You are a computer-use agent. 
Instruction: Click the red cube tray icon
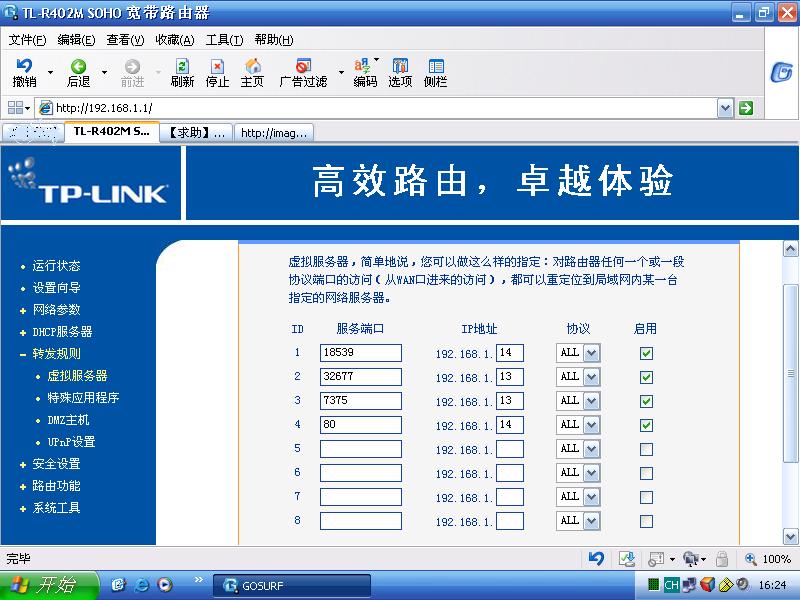[708, 585]
